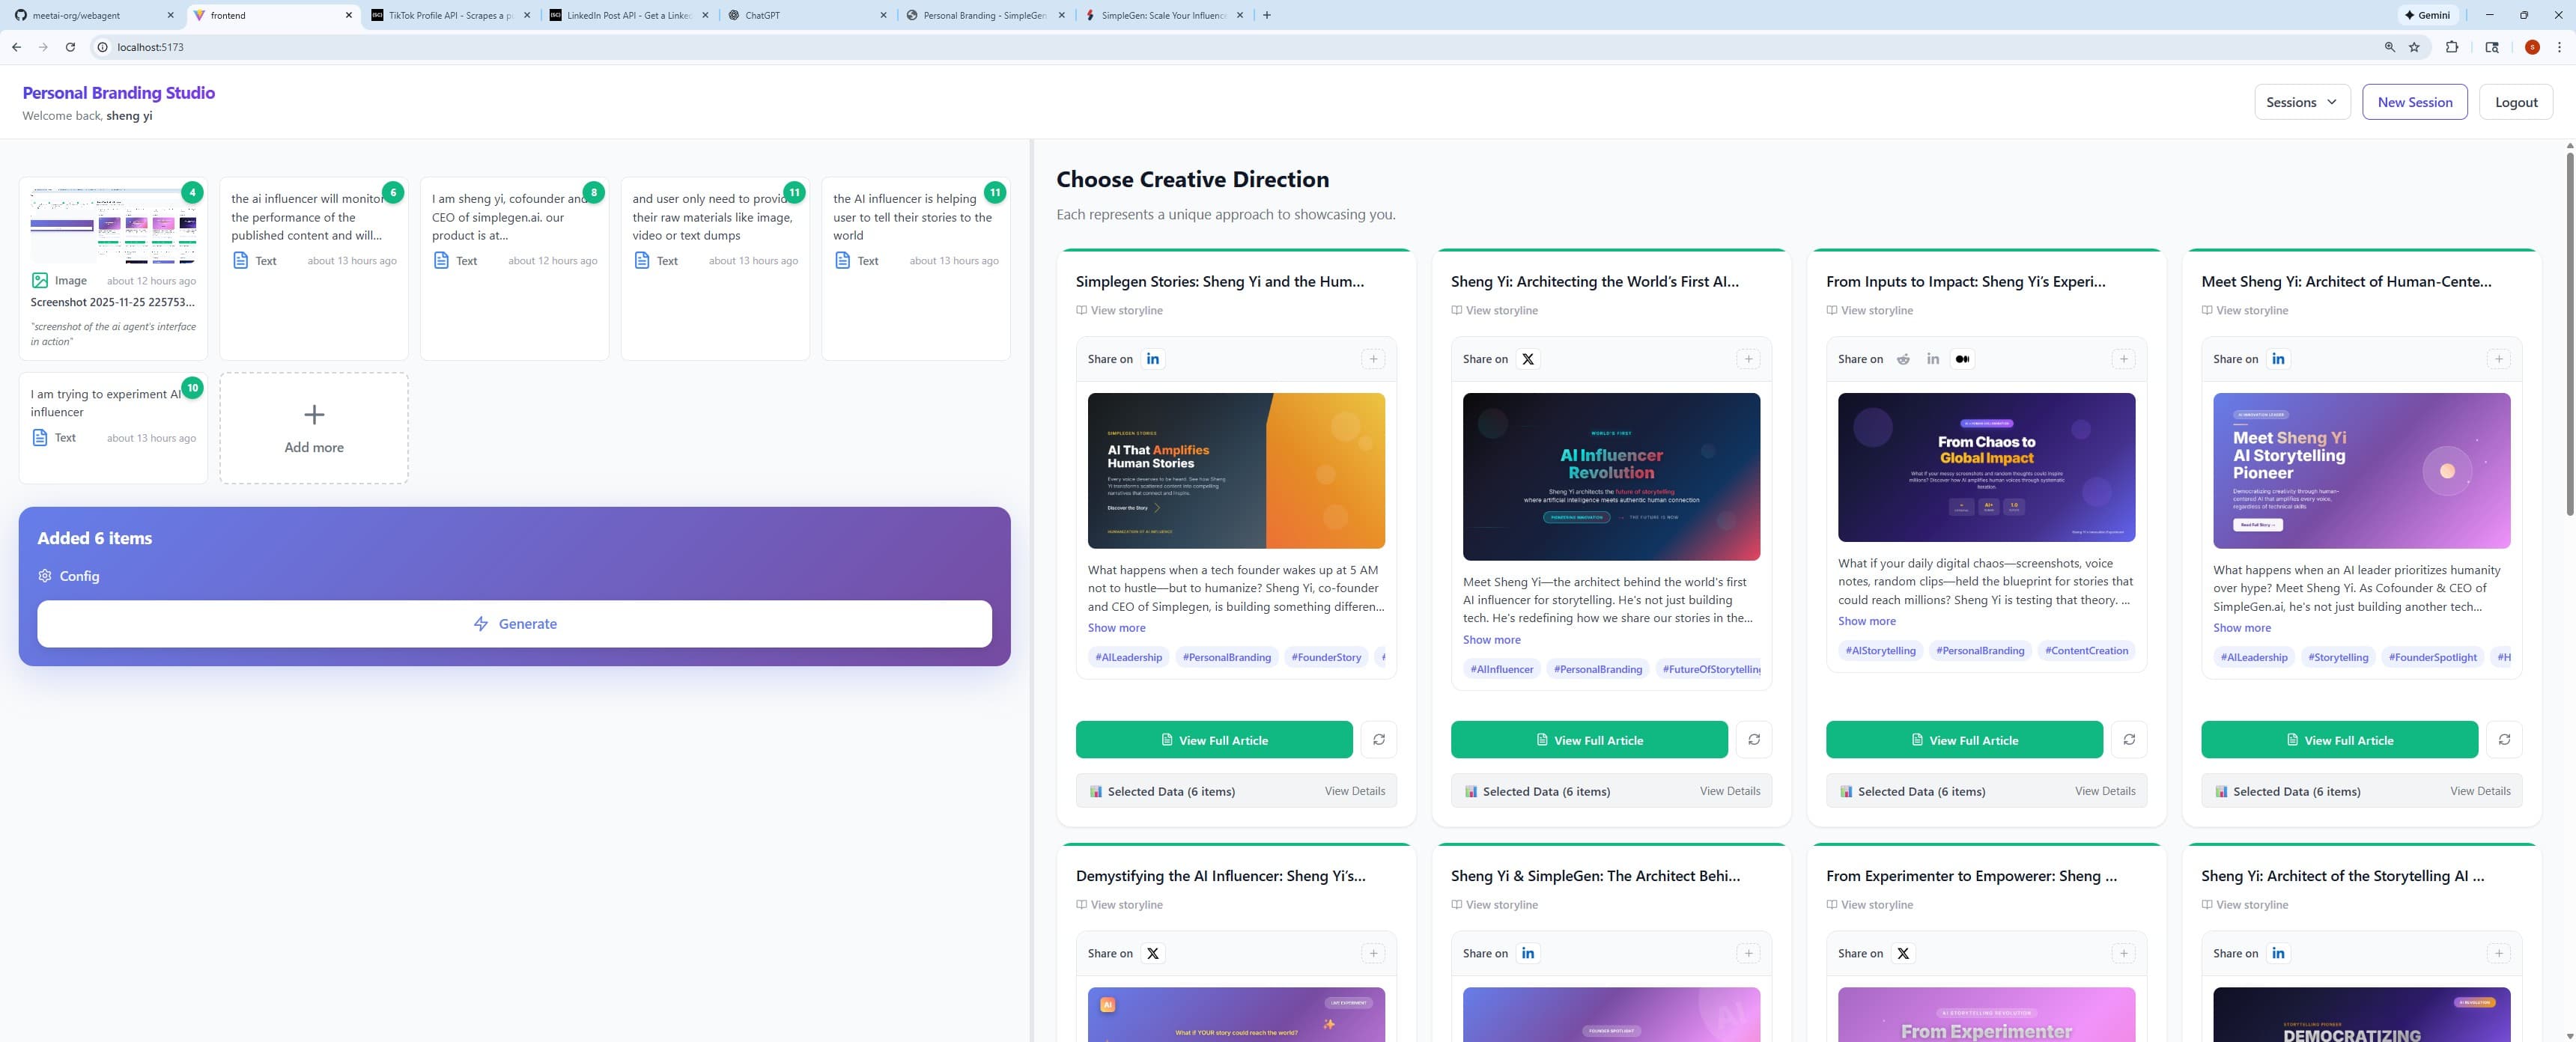The width and height of the screenshot is (2576, 1042).
Task: Click regenerate icon beside first View Full Article button
Action: click(1379, 740)
